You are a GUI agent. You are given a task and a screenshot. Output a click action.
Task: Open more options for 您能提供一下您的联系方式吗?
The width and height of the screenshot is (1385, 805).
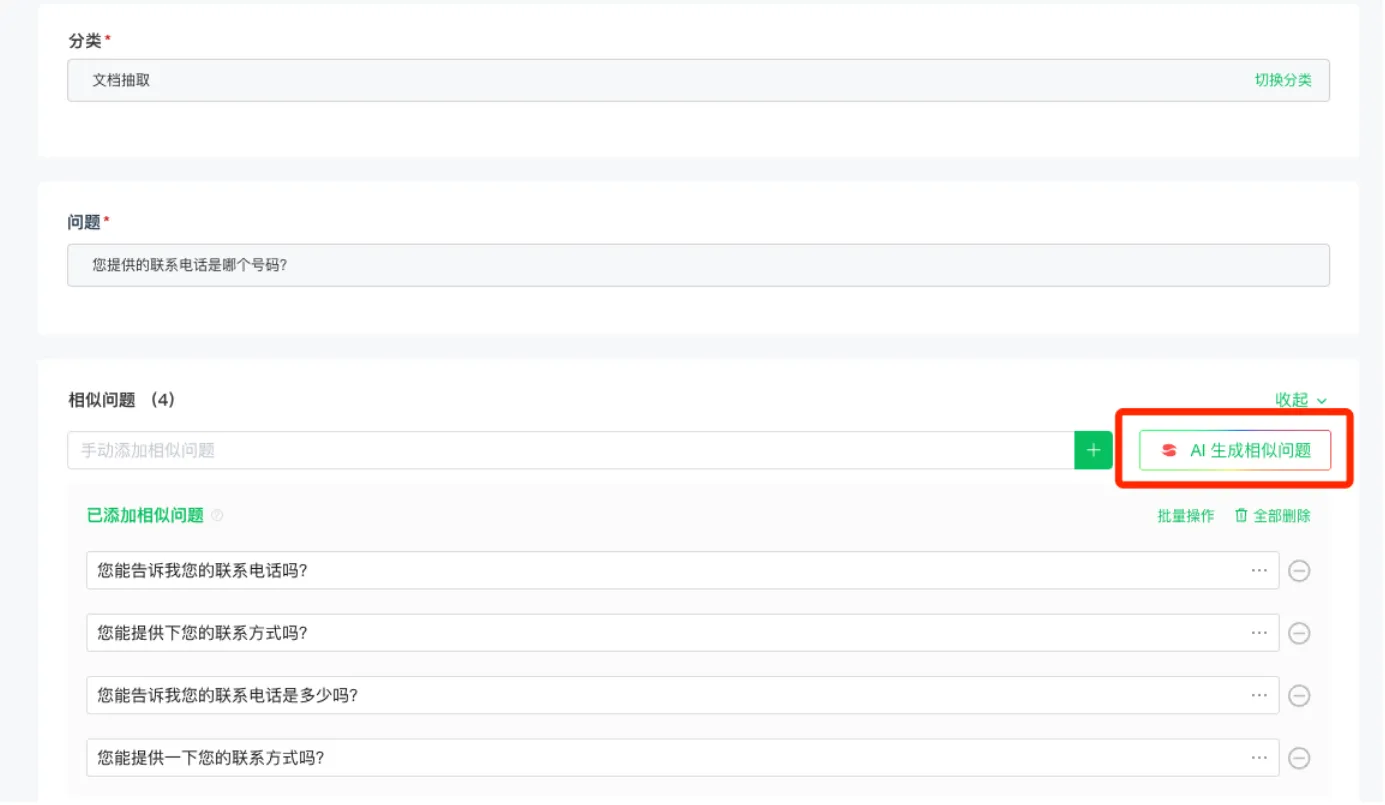(x=1259, y=758)
